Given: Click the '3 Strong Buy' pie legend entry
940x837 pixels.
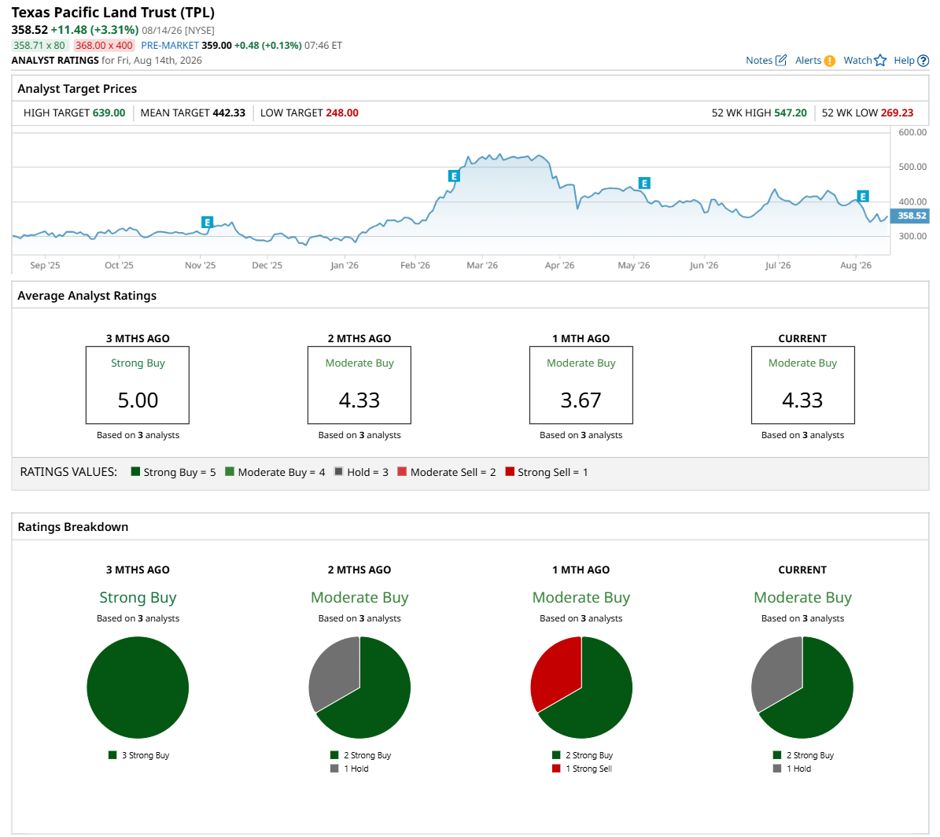Looking at the screenshot, I should coord(139,755).
